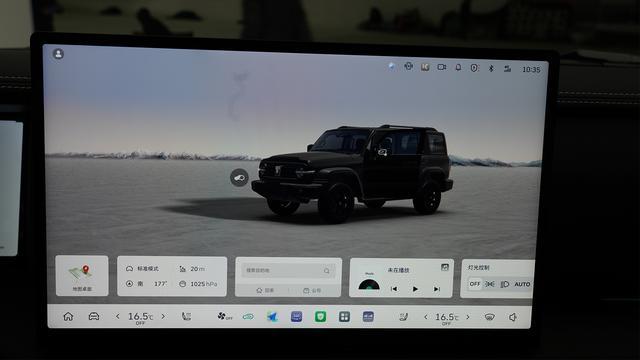Open vehicle settings car icon in dock

click(x=94, y=316)
